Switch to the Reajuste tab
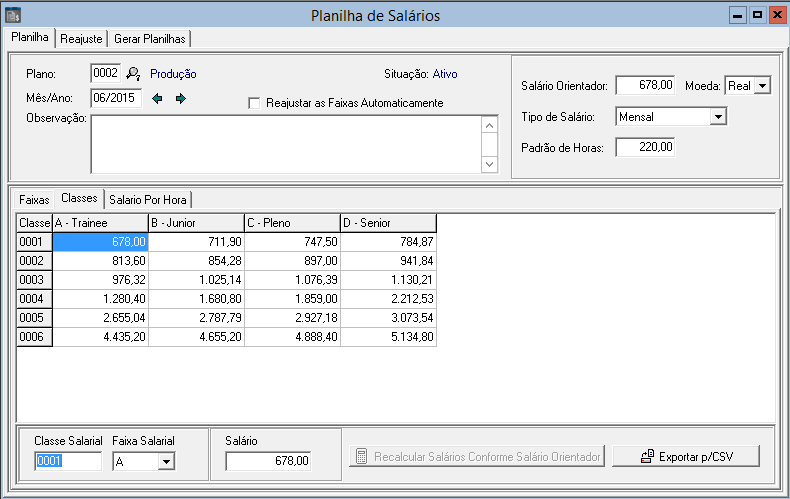 pos(80,38)
